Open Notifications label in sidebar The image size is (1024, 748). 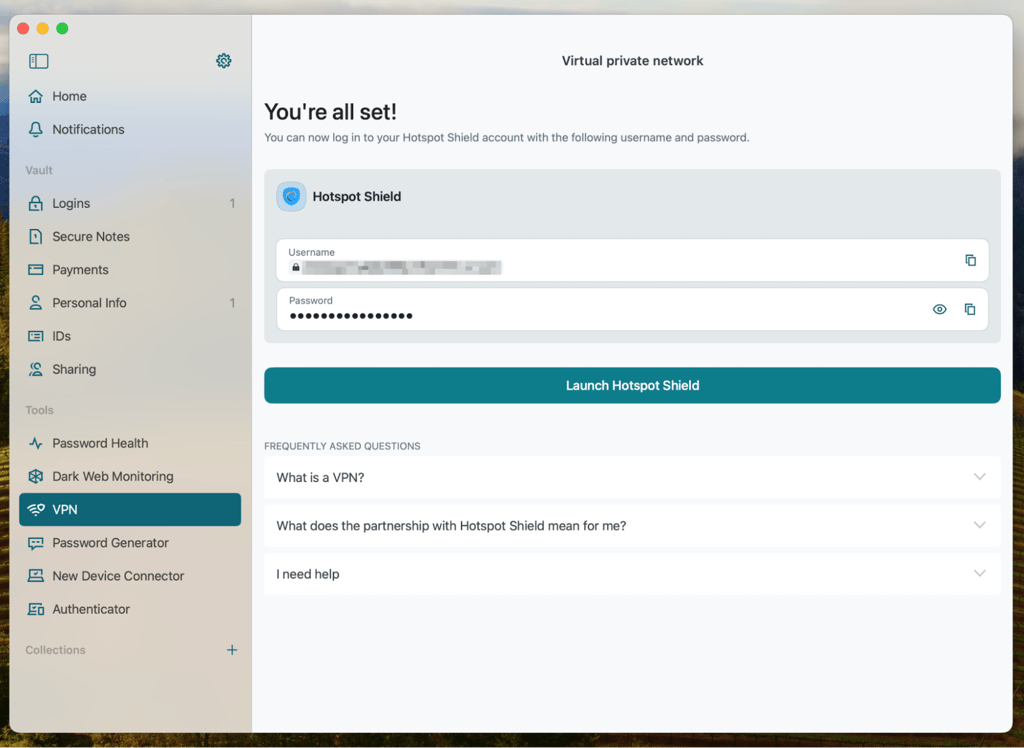(88, 129)
